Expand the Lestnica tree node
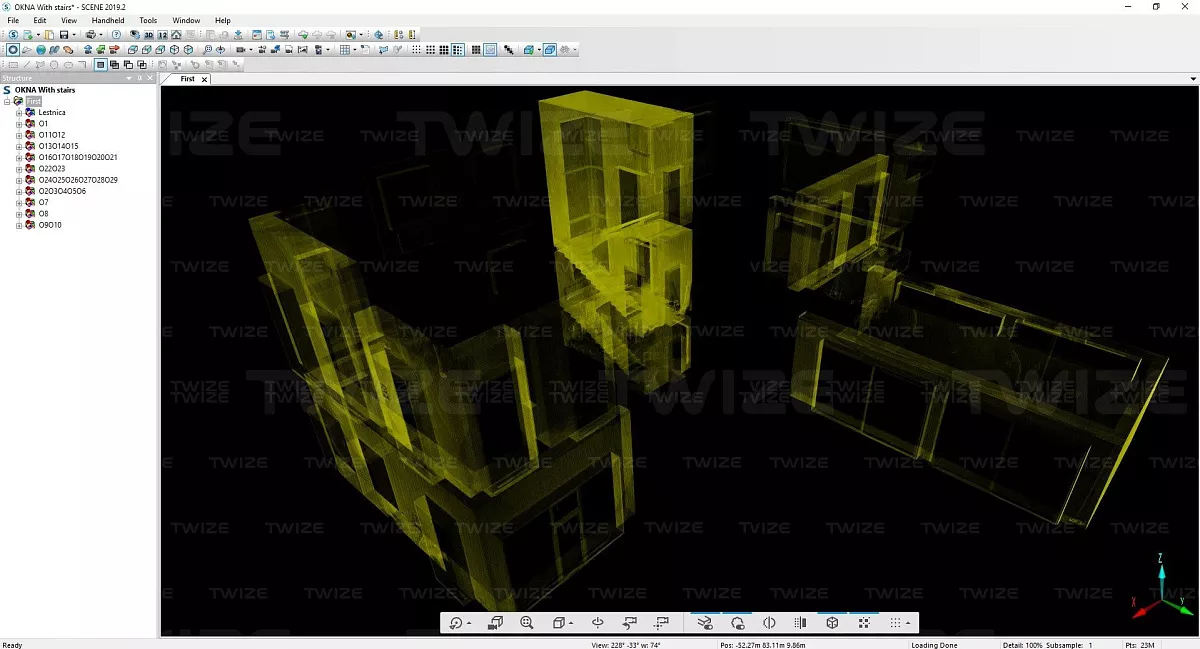 18,113
